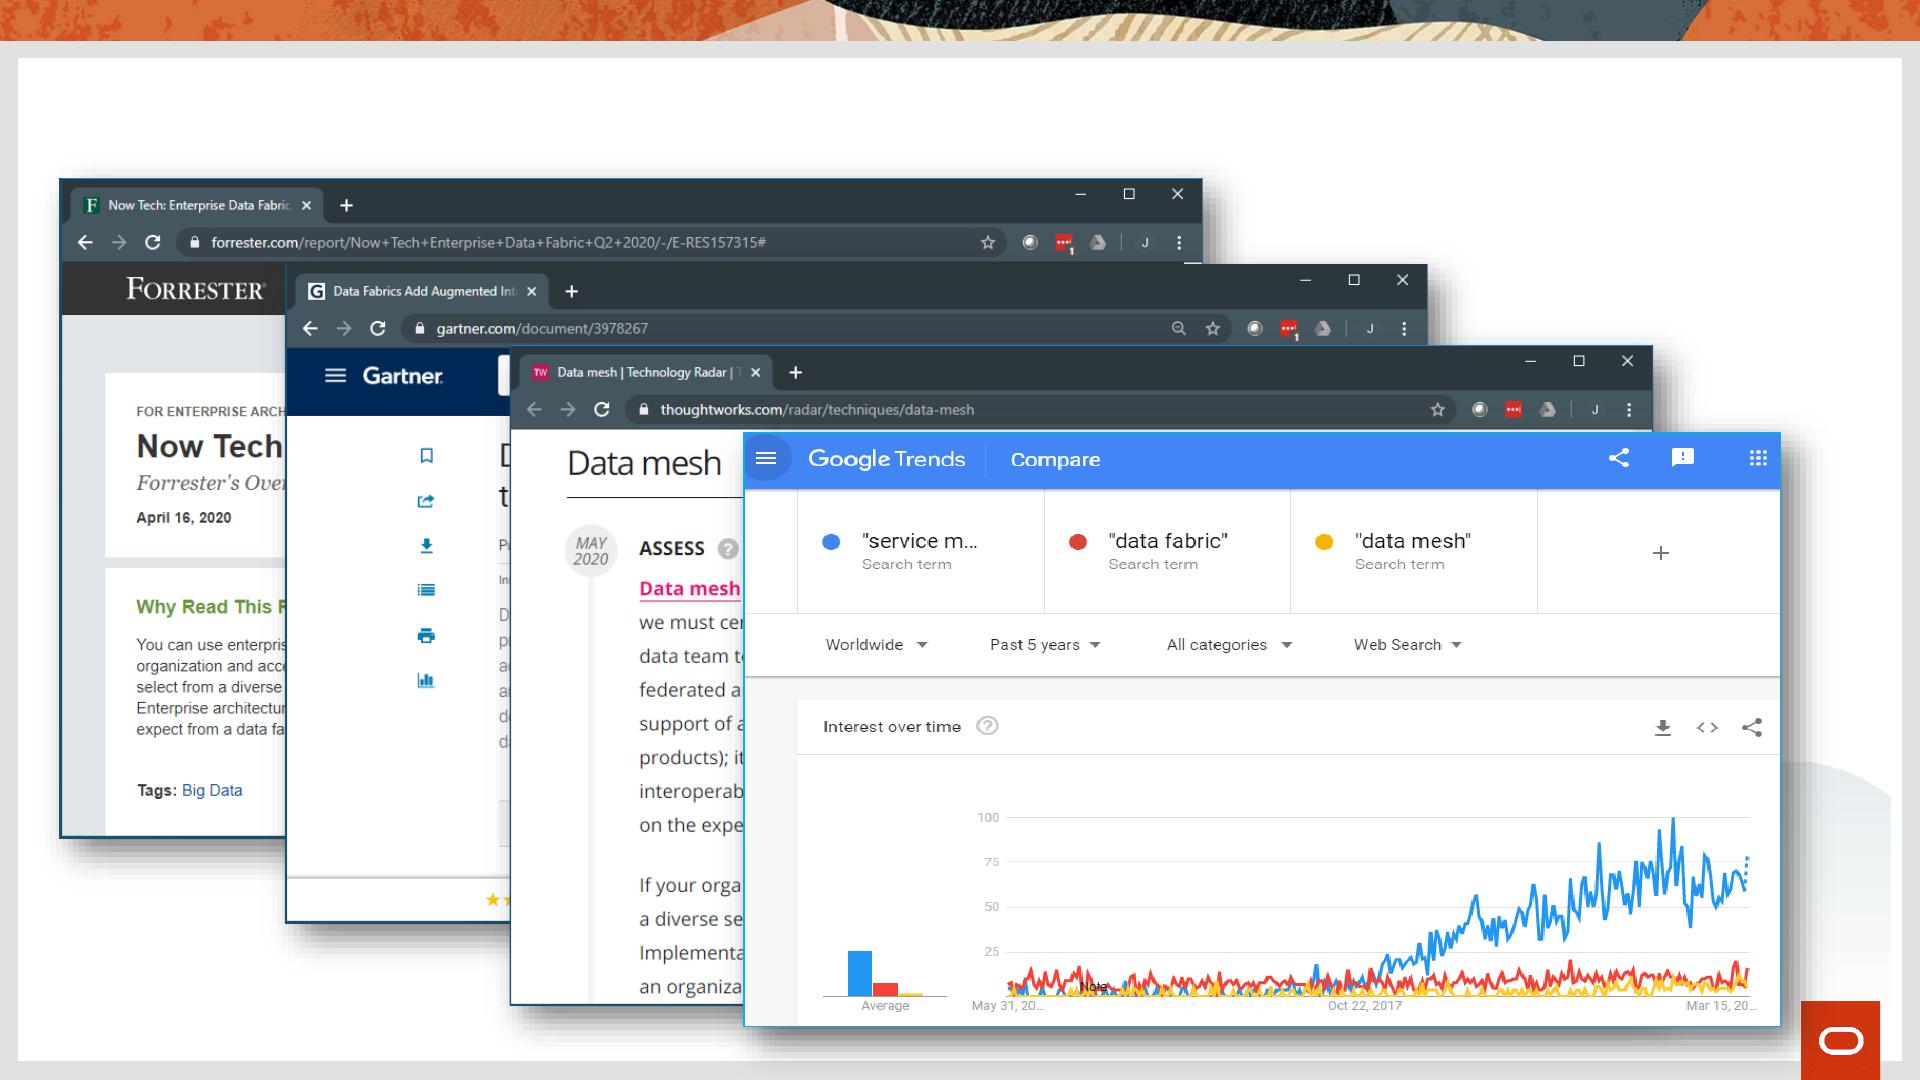This screenshot has height=1080, width=1920.
Task: Follow the Big Data tag link
Action: point(212,790)
